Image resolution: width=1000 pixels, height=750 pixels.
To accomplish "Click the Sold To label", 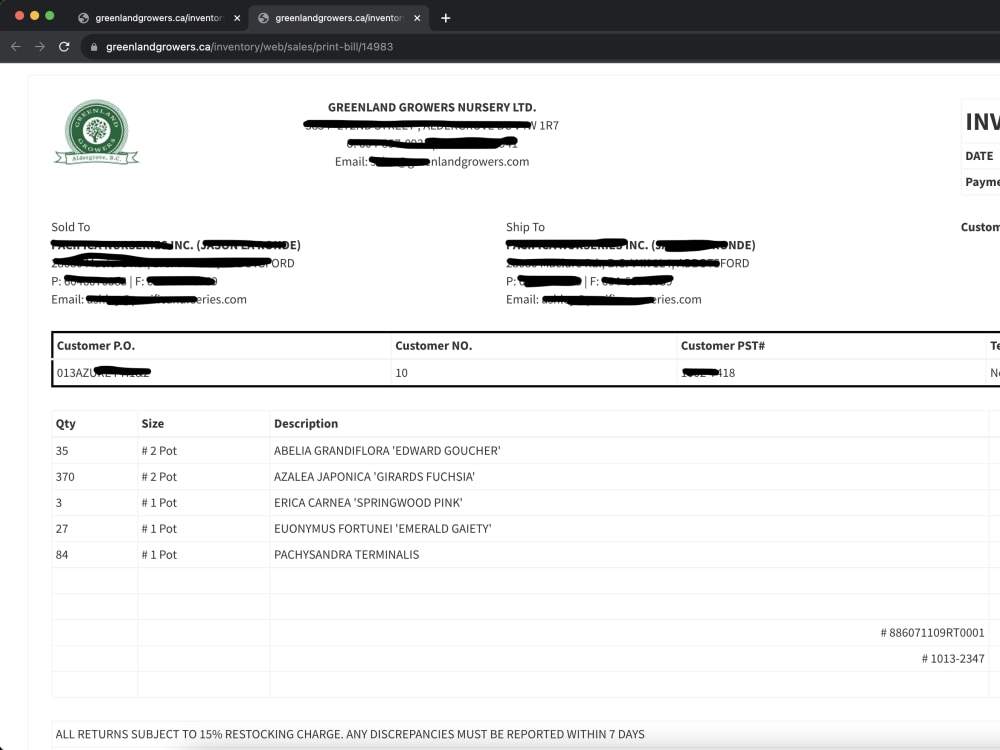I will (71, 227).
